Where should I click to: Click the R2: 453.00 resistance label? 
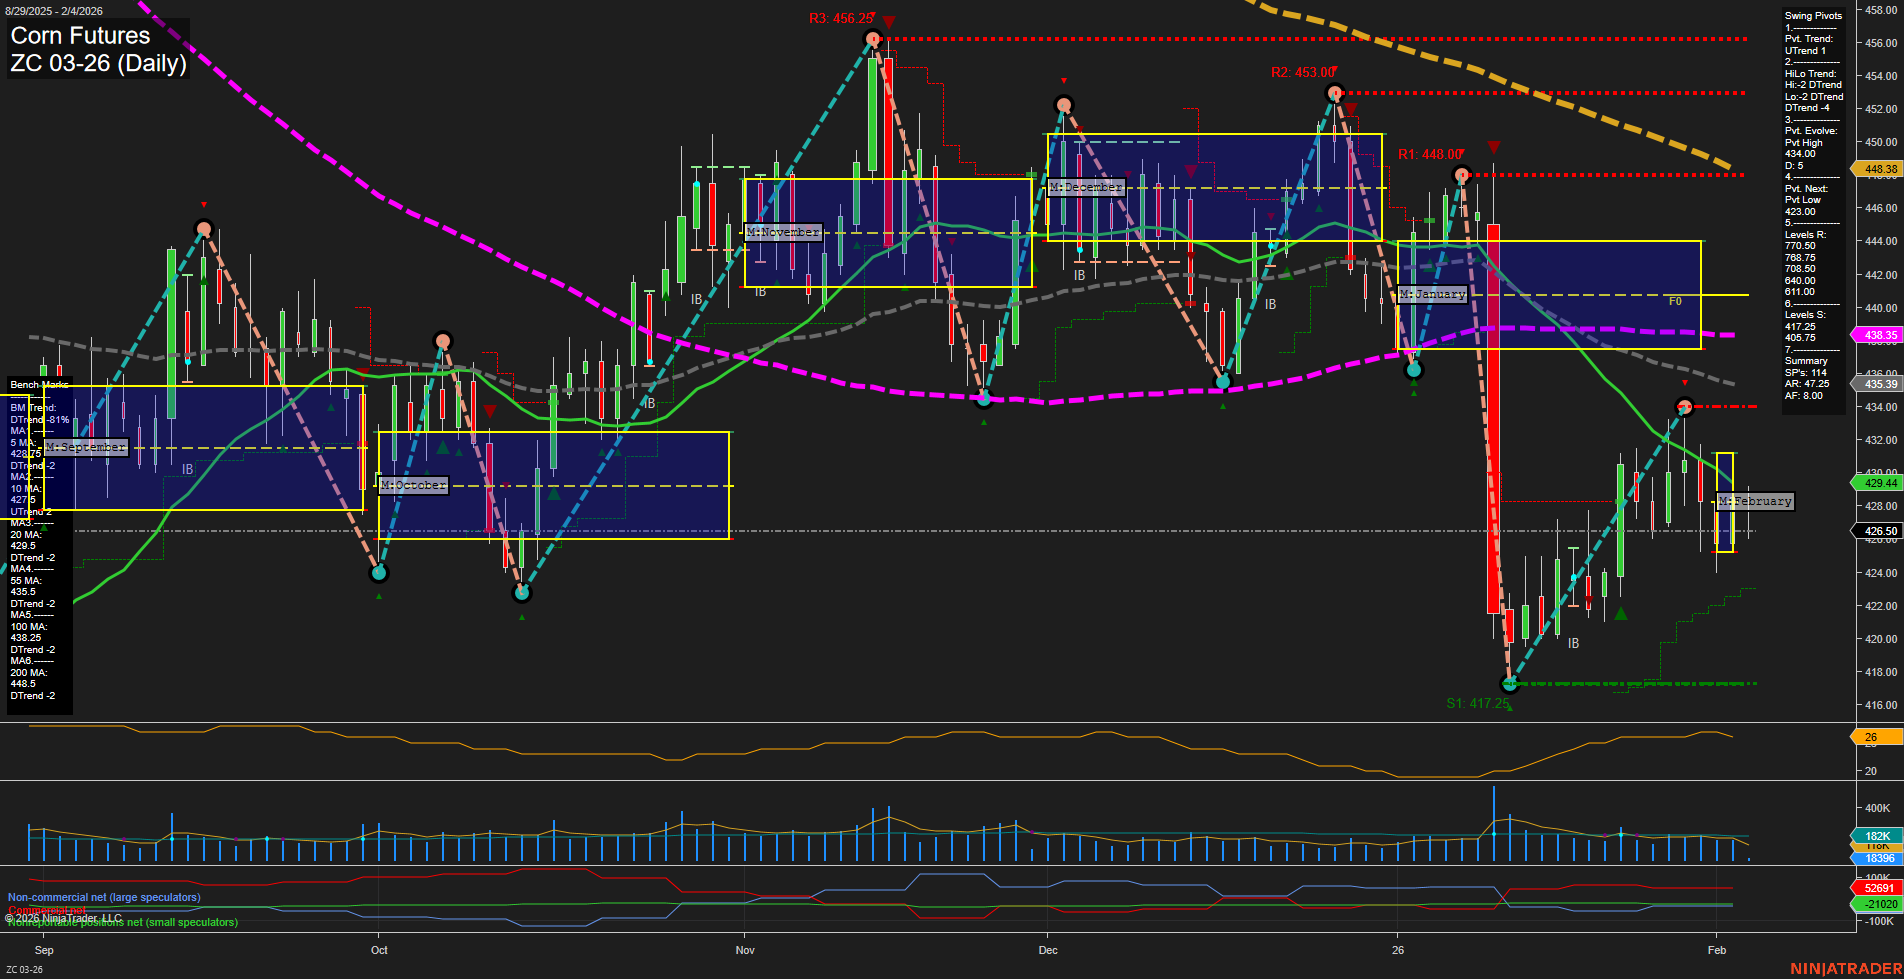point(1305,72)
